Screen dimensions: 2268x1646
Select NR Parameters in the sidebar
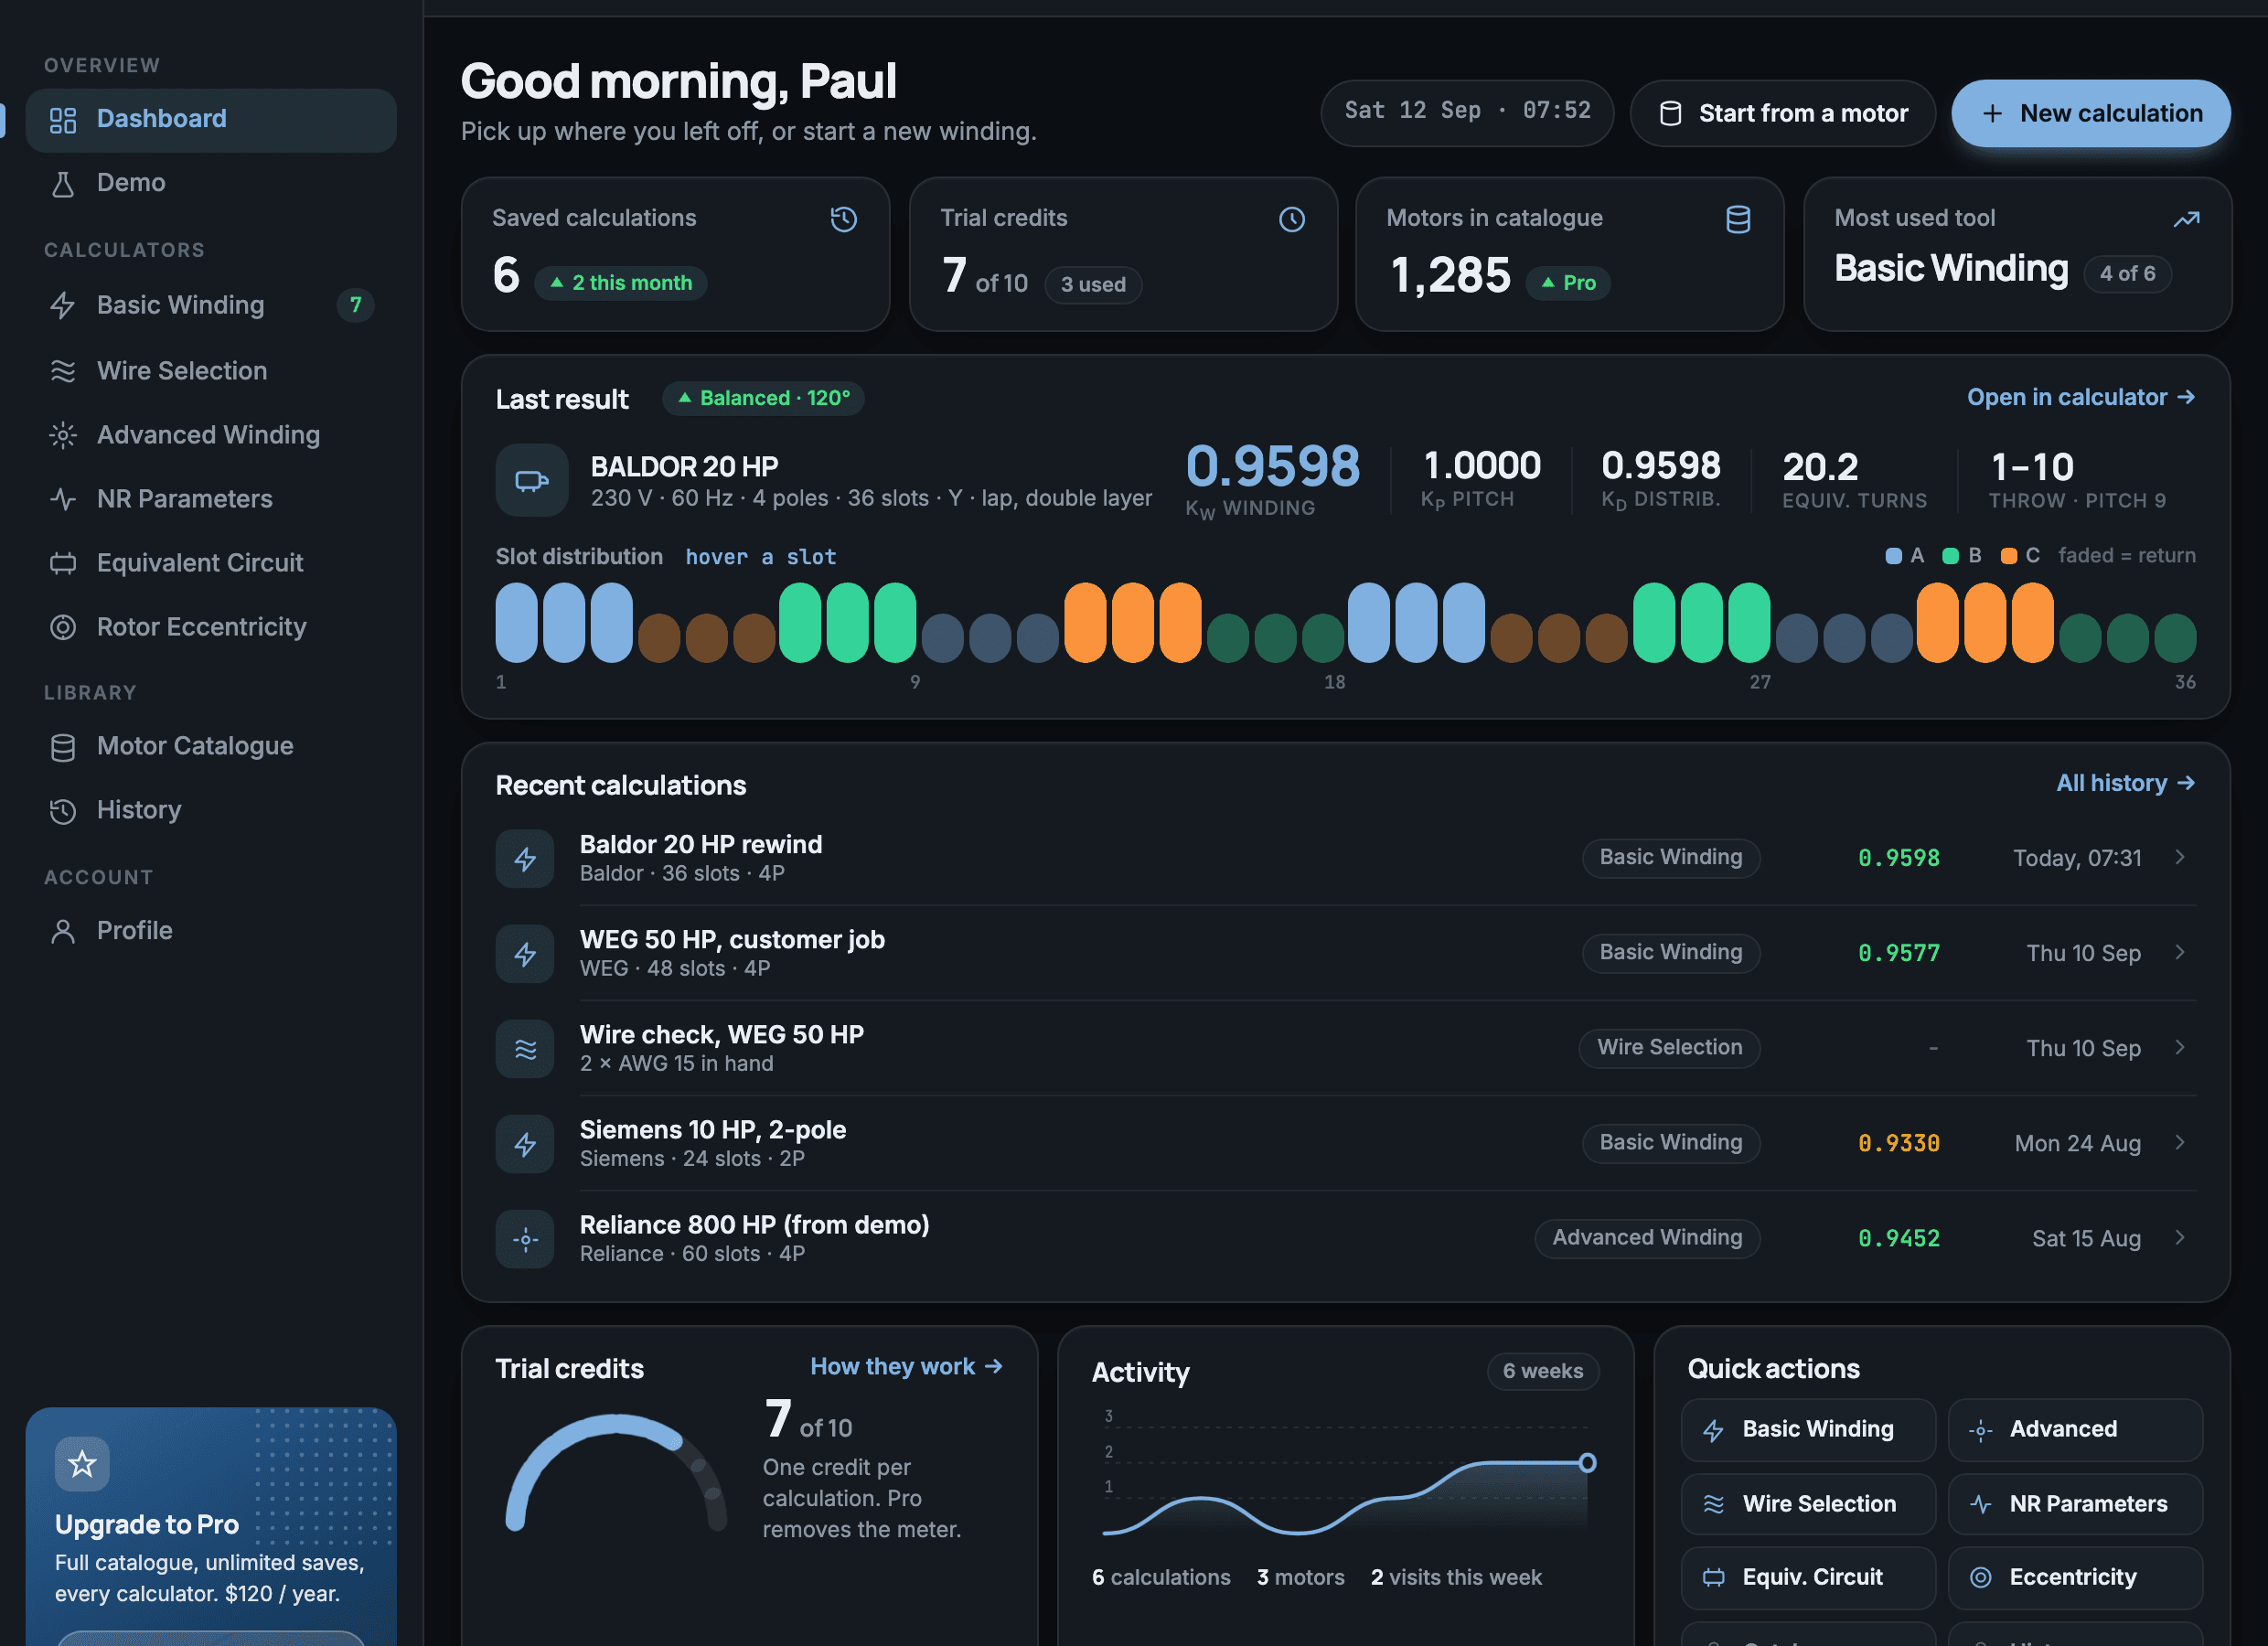coord(211,499)
